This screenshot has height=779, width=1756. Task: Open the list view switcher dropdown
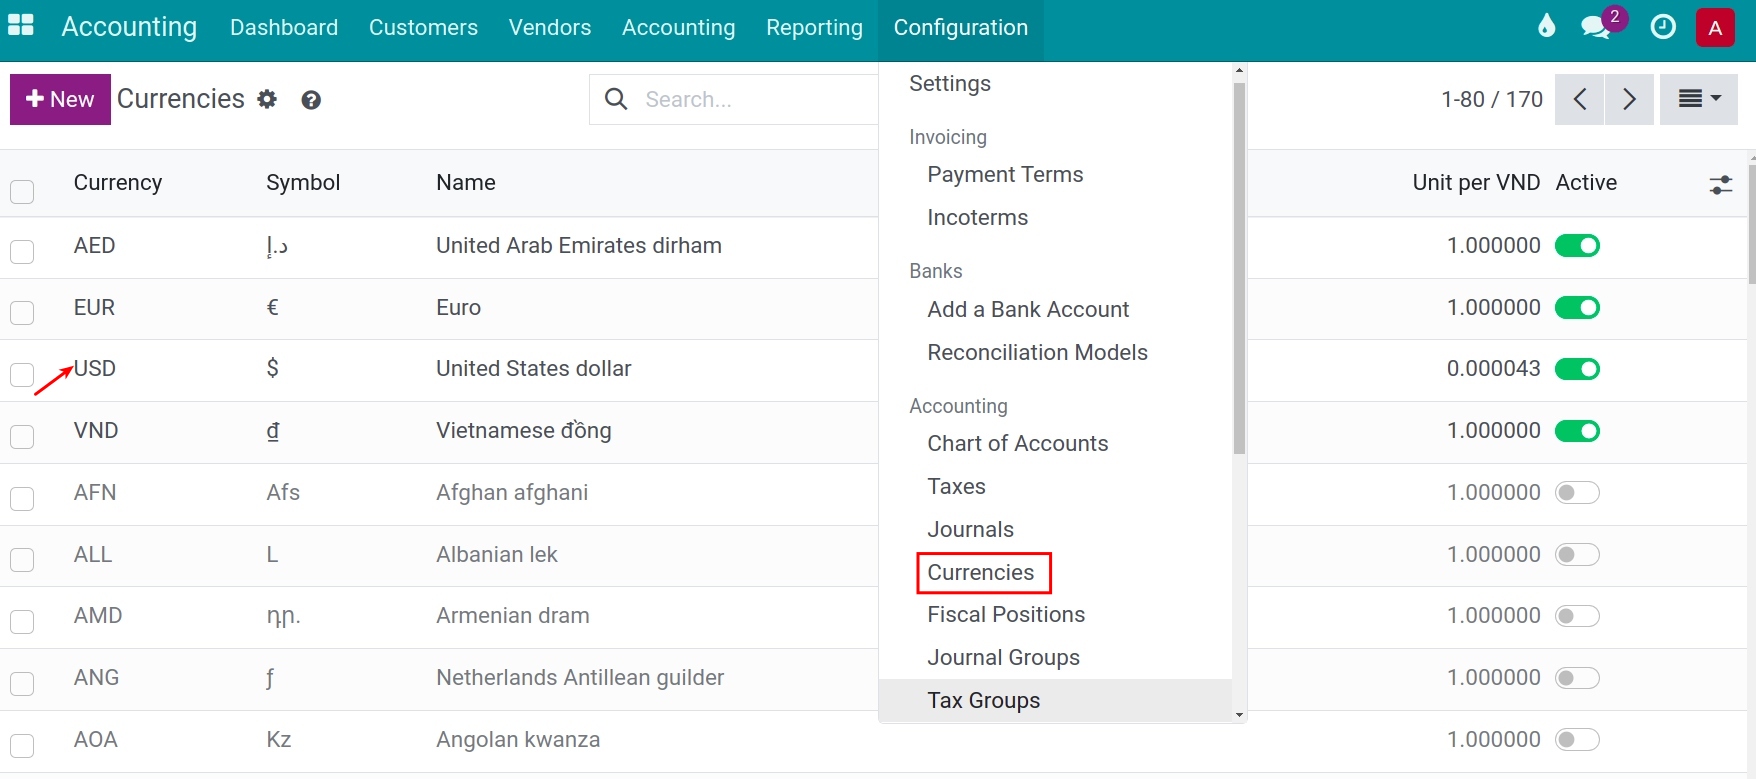tap(1698, 99)
